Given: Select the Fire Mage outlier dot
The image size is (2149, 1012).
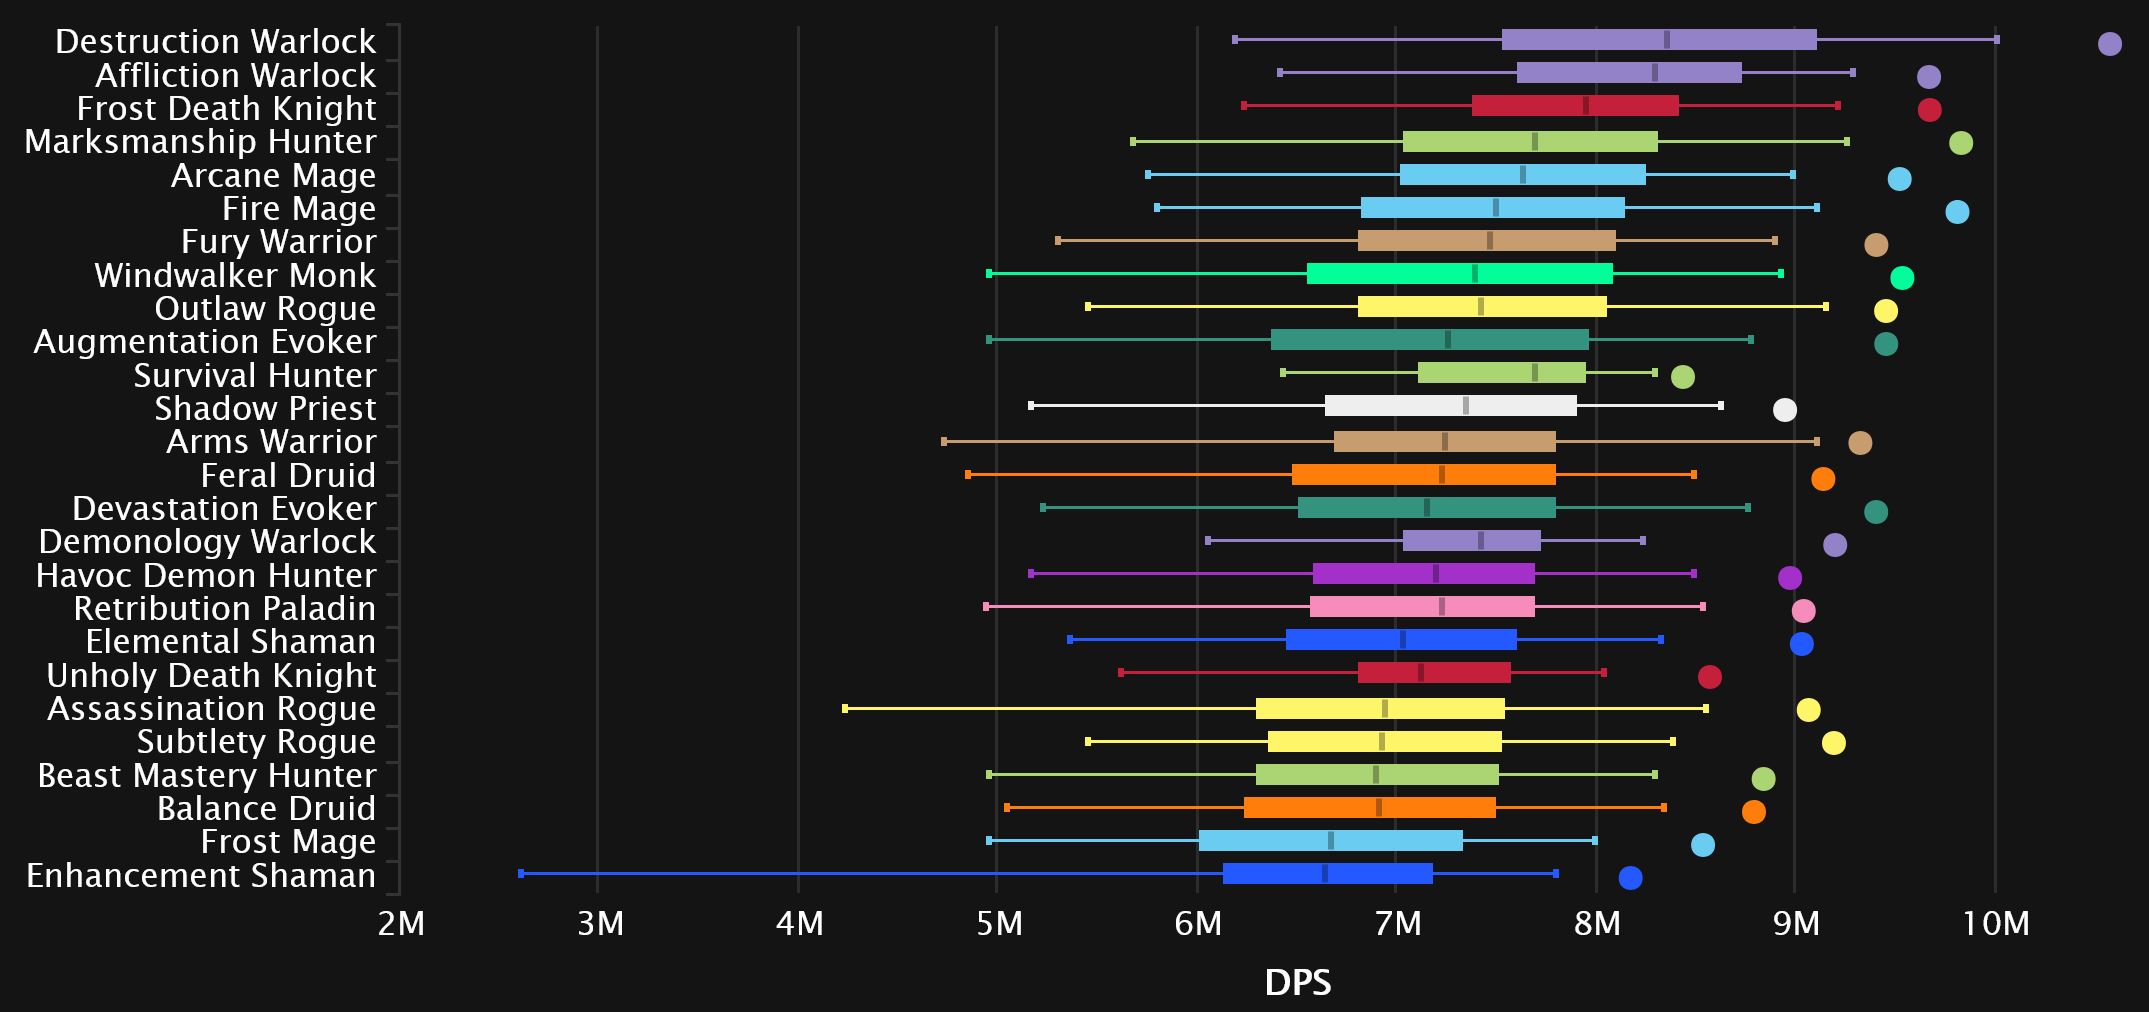Looking at the screenshot, I should [x=1957, y=212].
